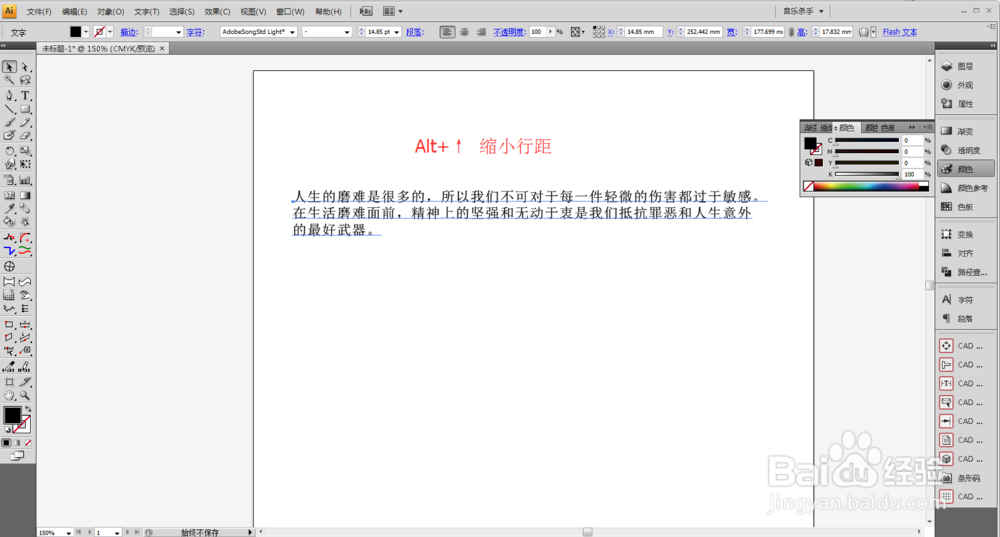
Task: Open the 外观 (Appearance) panel
Action: [965, 85]
